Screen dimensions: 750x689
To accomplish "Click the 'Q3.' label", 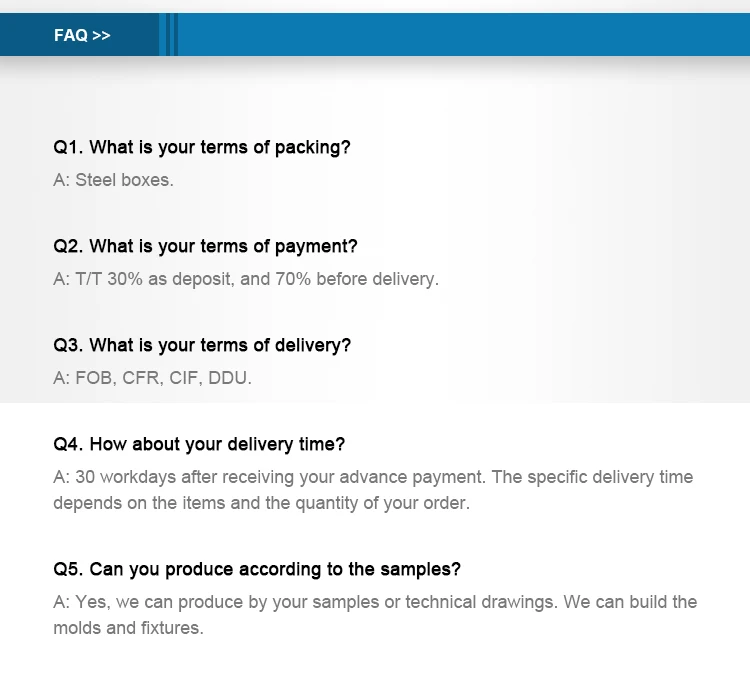I will click(68, 345).
